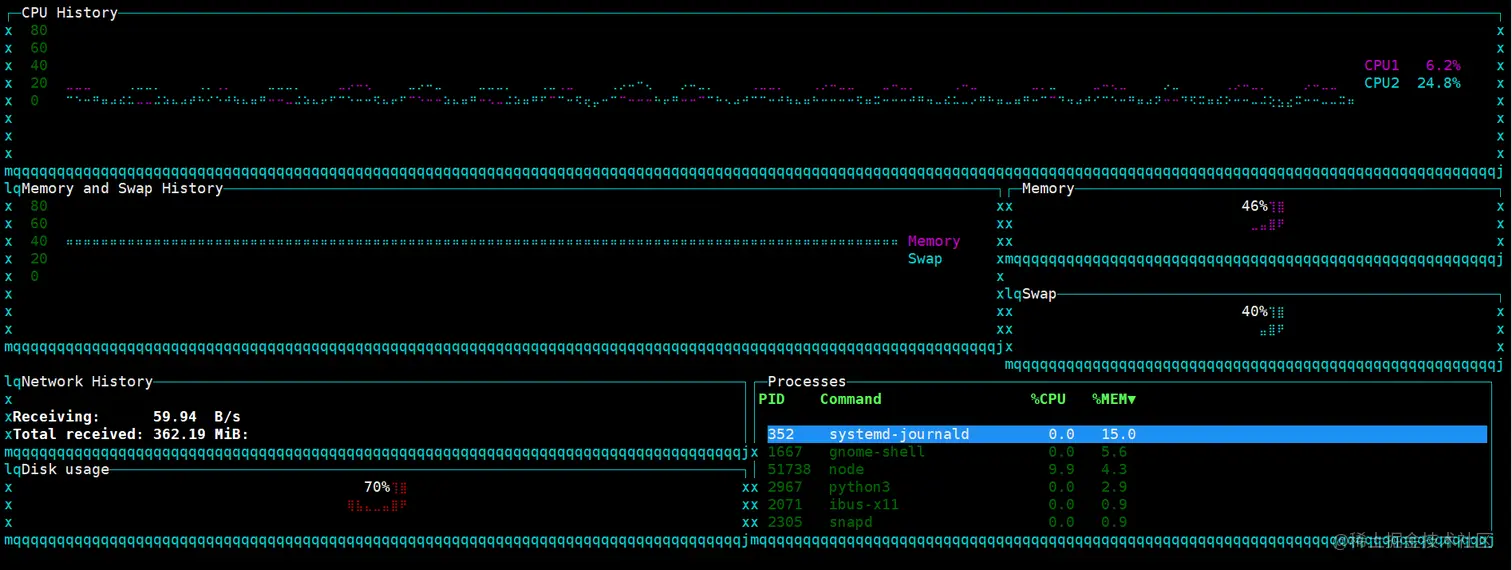Select the CPU2 24.8% legend entry
The image size is (1512, 570).
[x=1412, y=83]
